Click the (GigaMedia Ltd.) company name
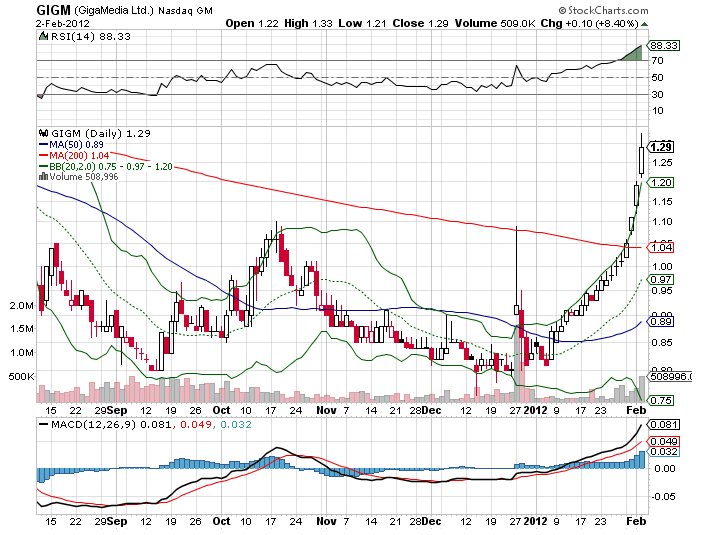The image size is (714, 535). [x=114, y=10]
